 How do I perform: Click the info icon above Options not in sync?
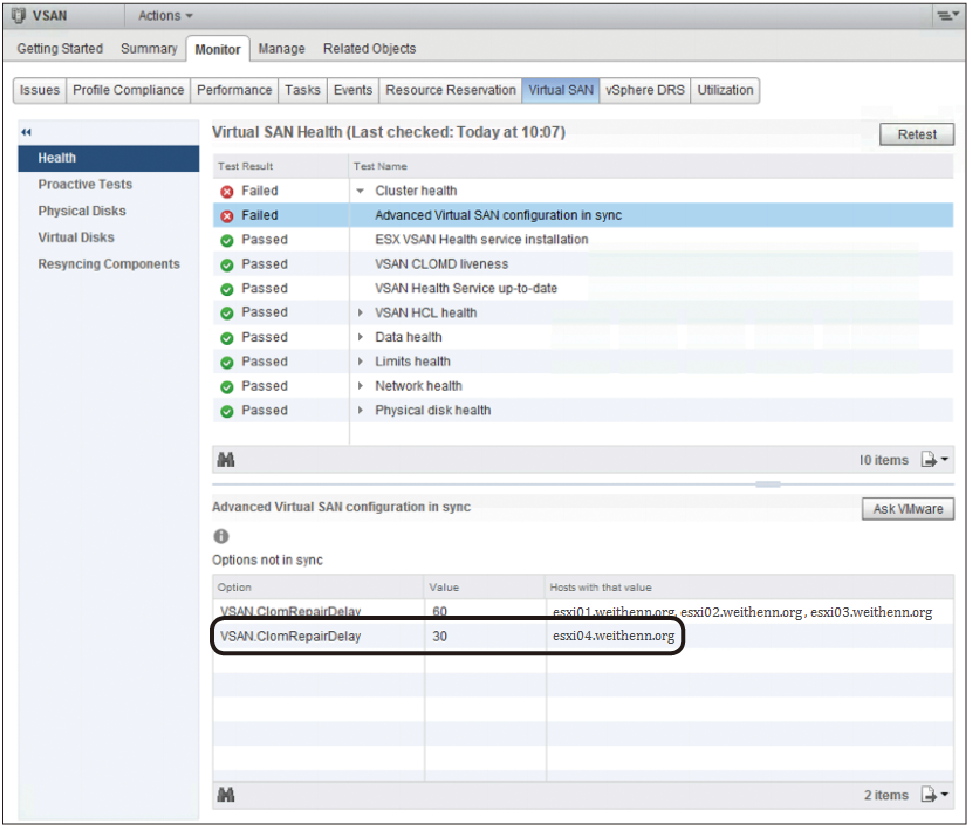[x=221, y=536]
